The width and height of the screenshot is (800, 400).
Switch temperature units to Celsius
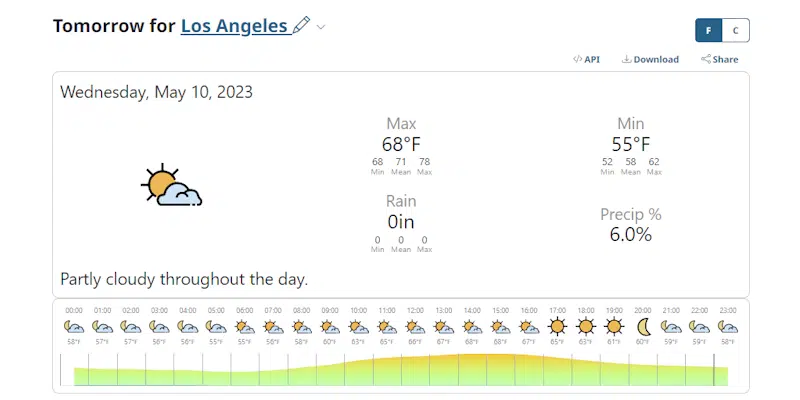[735, 30]
